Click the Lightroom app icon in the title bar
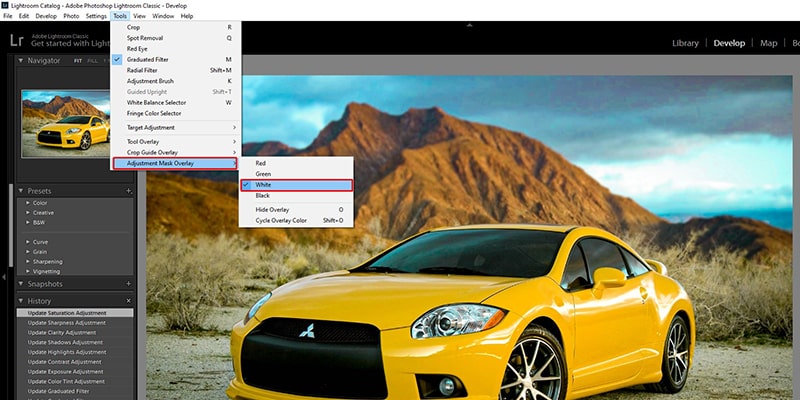Viewport: 800px width, 400px height. point(5,6)
